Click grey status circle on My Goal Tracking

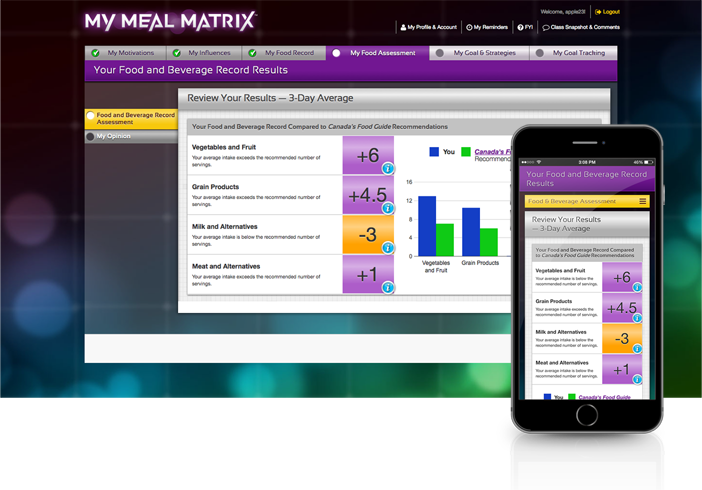(540, 53)
